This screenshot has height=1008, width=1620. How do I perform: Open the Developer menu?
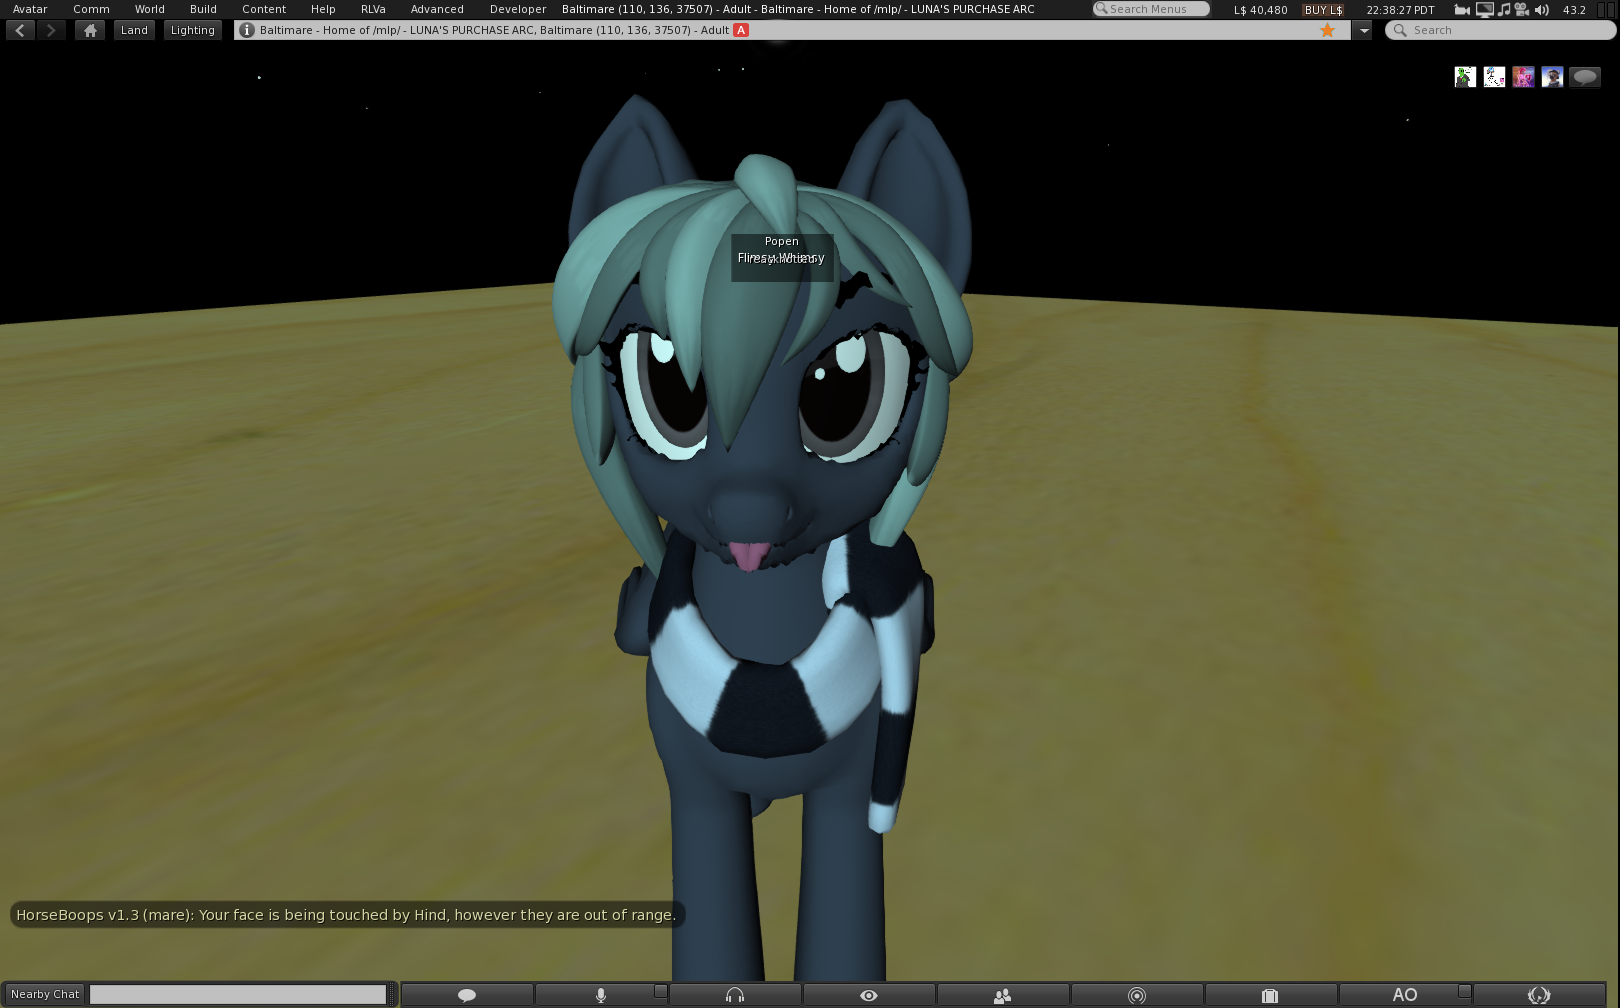coord(518,9)
